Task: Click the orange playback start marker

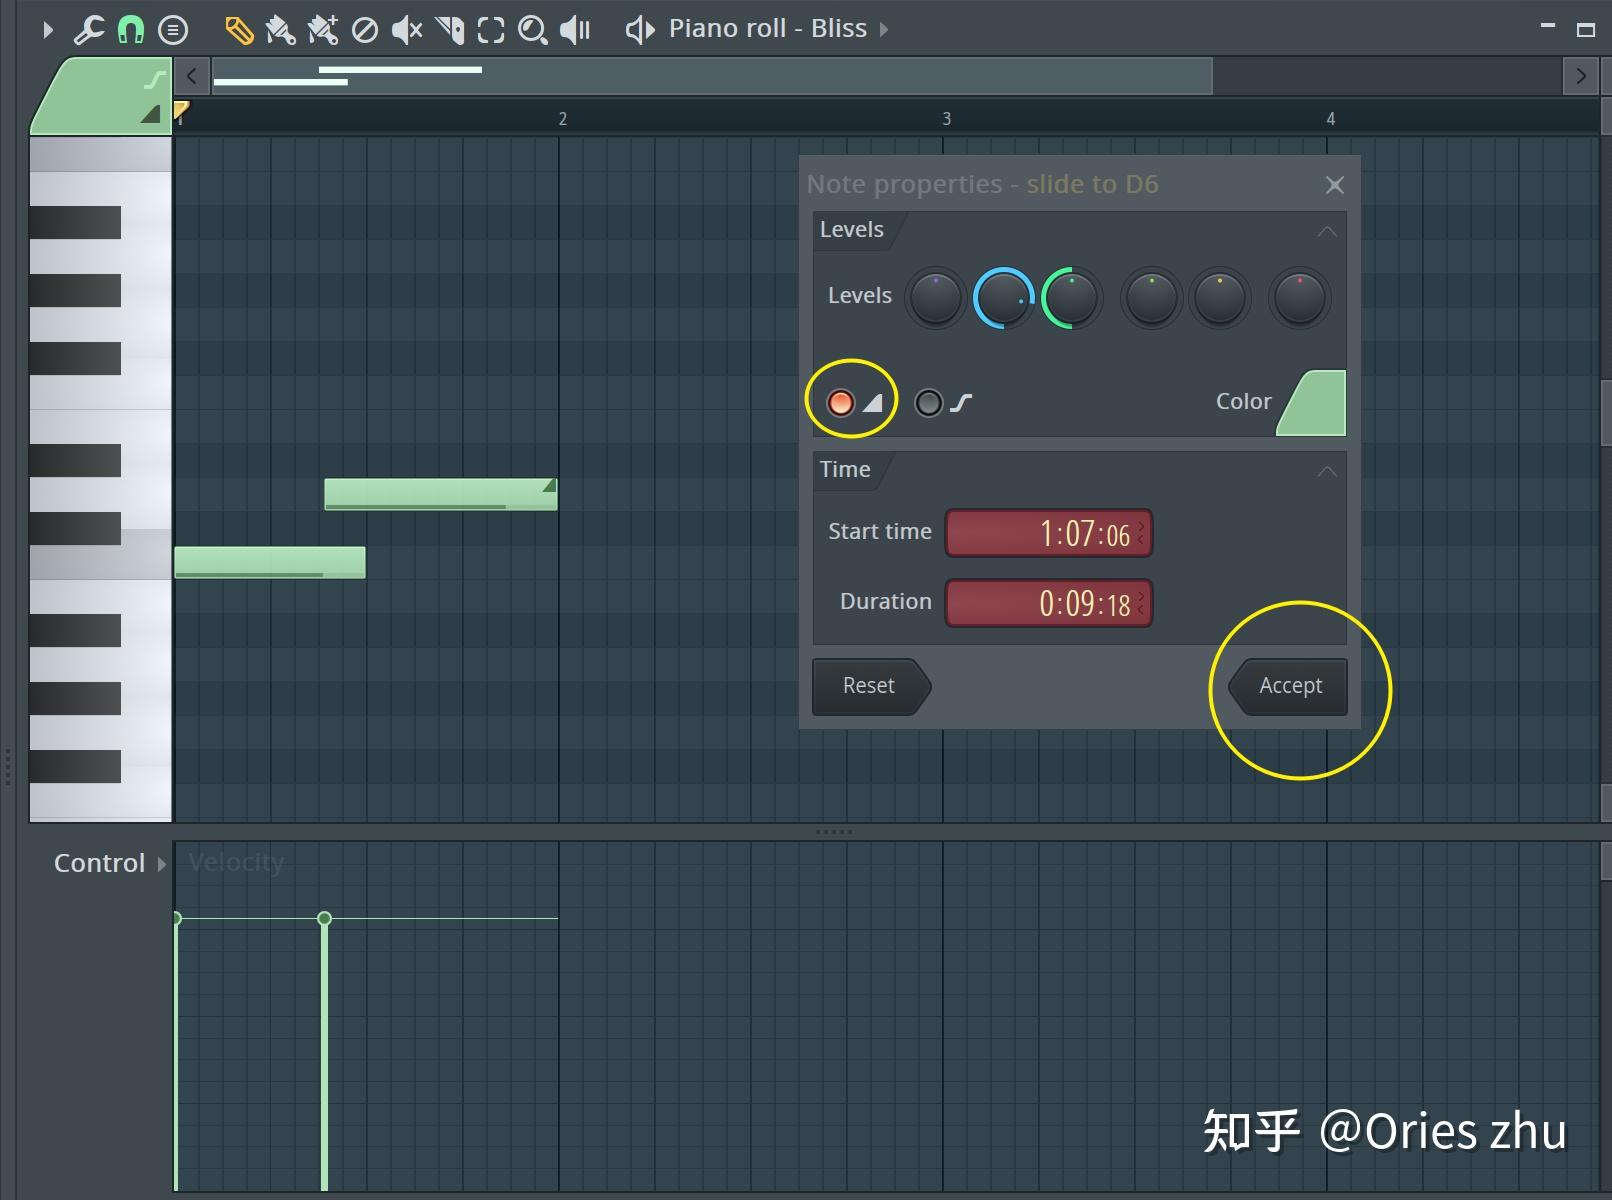Action: coord(180,110)
